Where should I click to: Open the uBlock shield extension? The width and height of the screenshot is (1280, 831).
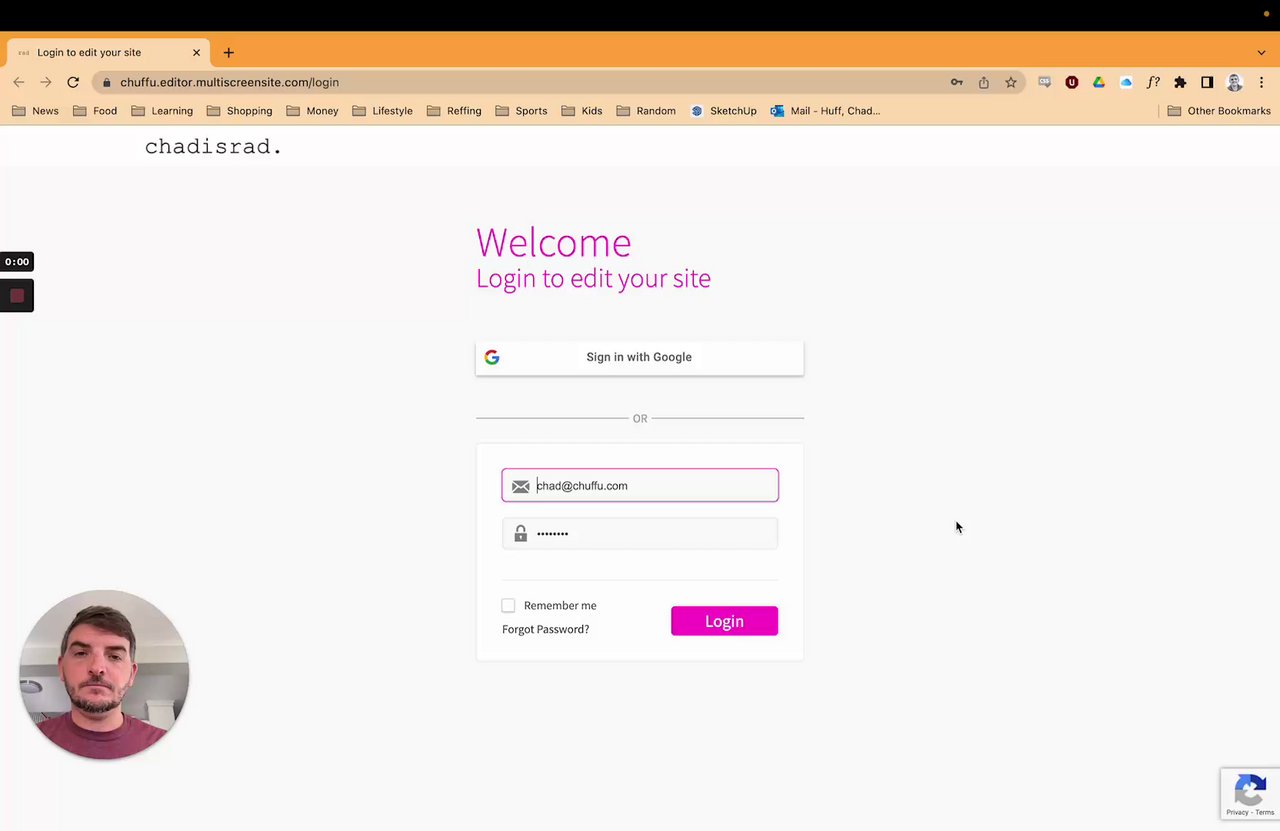click(1072, 82)
